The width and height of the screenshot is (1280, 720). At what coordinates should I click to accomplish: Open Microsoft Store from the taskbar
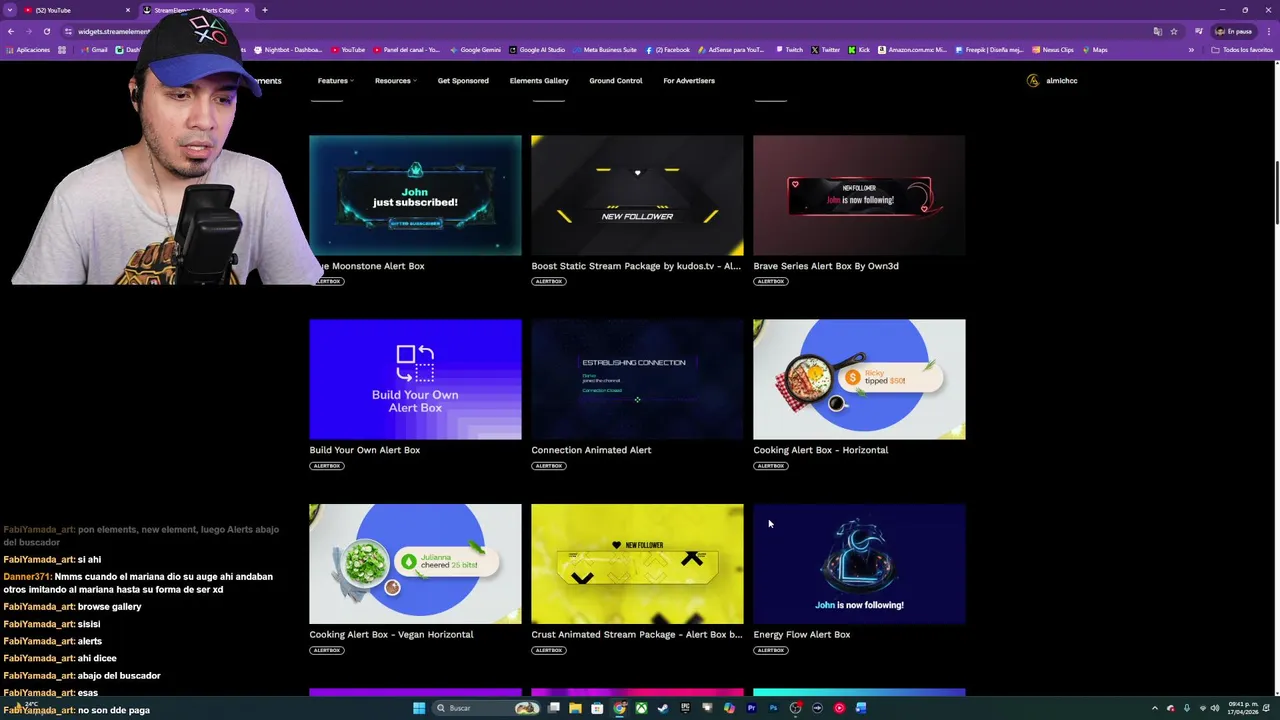[597, 708]
